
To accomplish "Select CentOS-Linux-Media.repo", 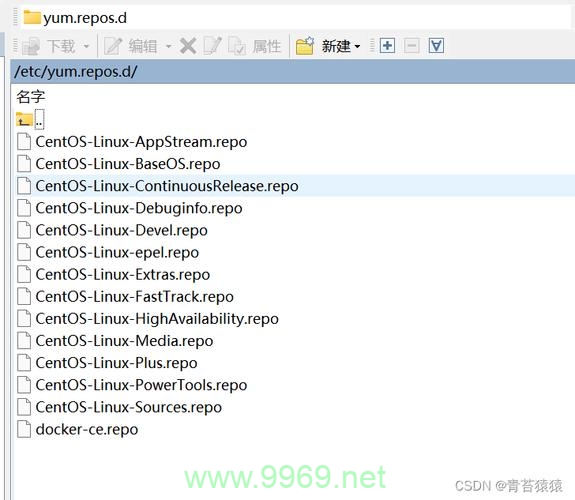I will click(x=124, y=341).
